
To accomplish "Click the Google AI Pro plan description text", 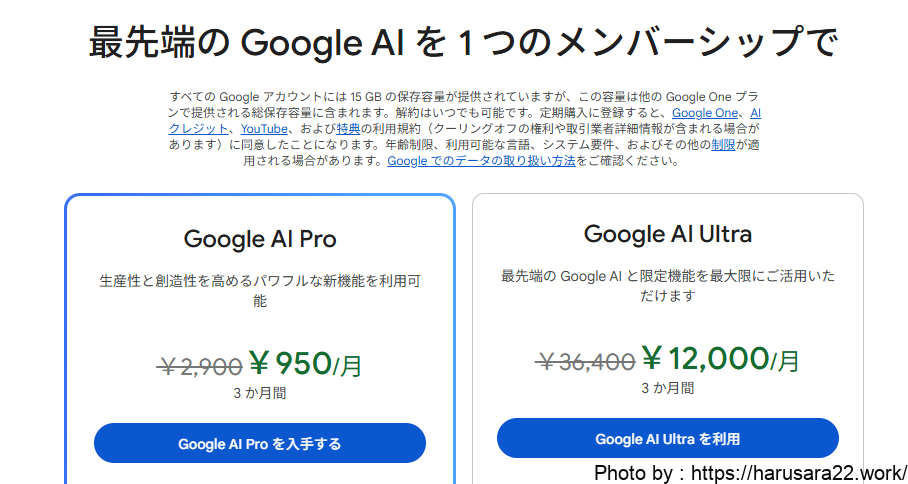I will (260, 290).
